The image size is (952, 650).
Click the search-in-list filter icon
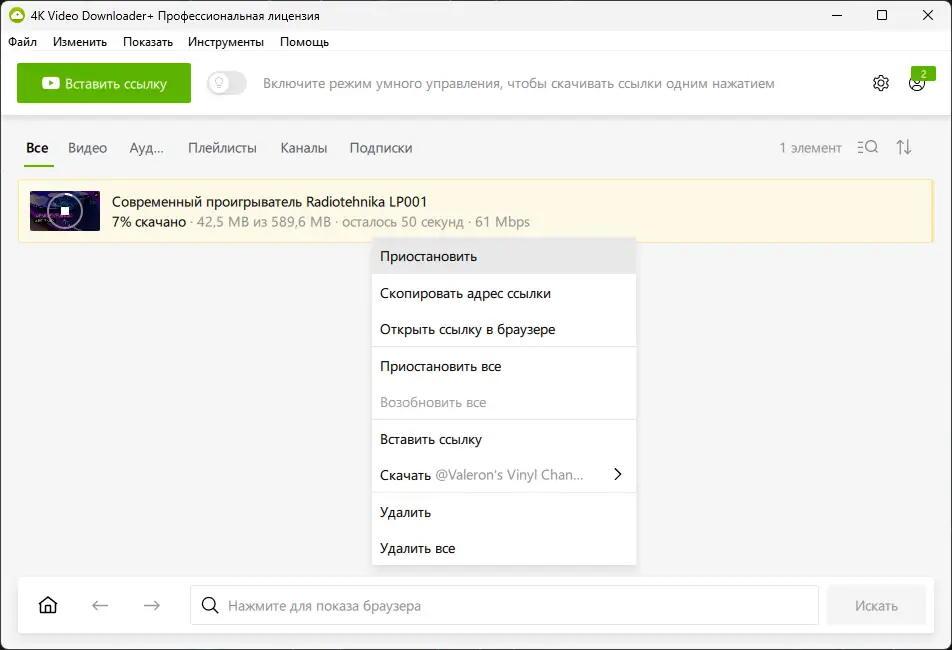(868, 148)
